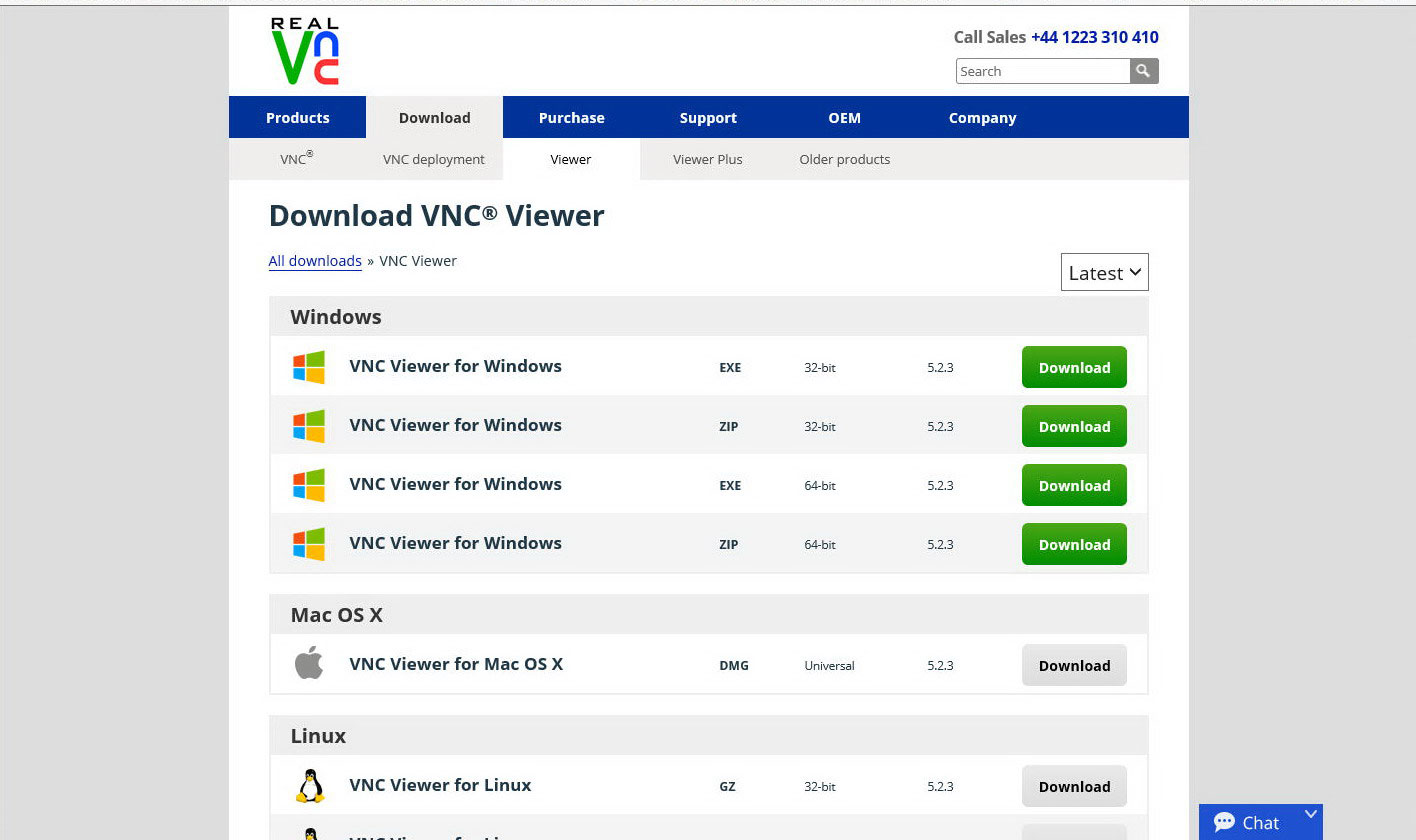1416x840 pixels.
Task: Click the Linux penguin icon in GZ row
Action: pos(310,786)
